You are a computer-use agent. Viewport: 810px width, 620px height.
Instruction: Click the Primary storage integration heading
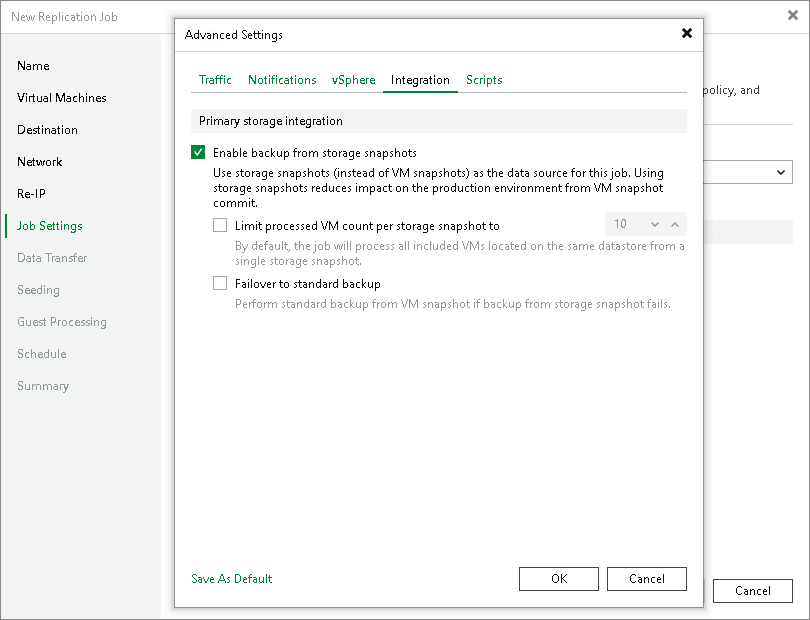coord(271,121)
